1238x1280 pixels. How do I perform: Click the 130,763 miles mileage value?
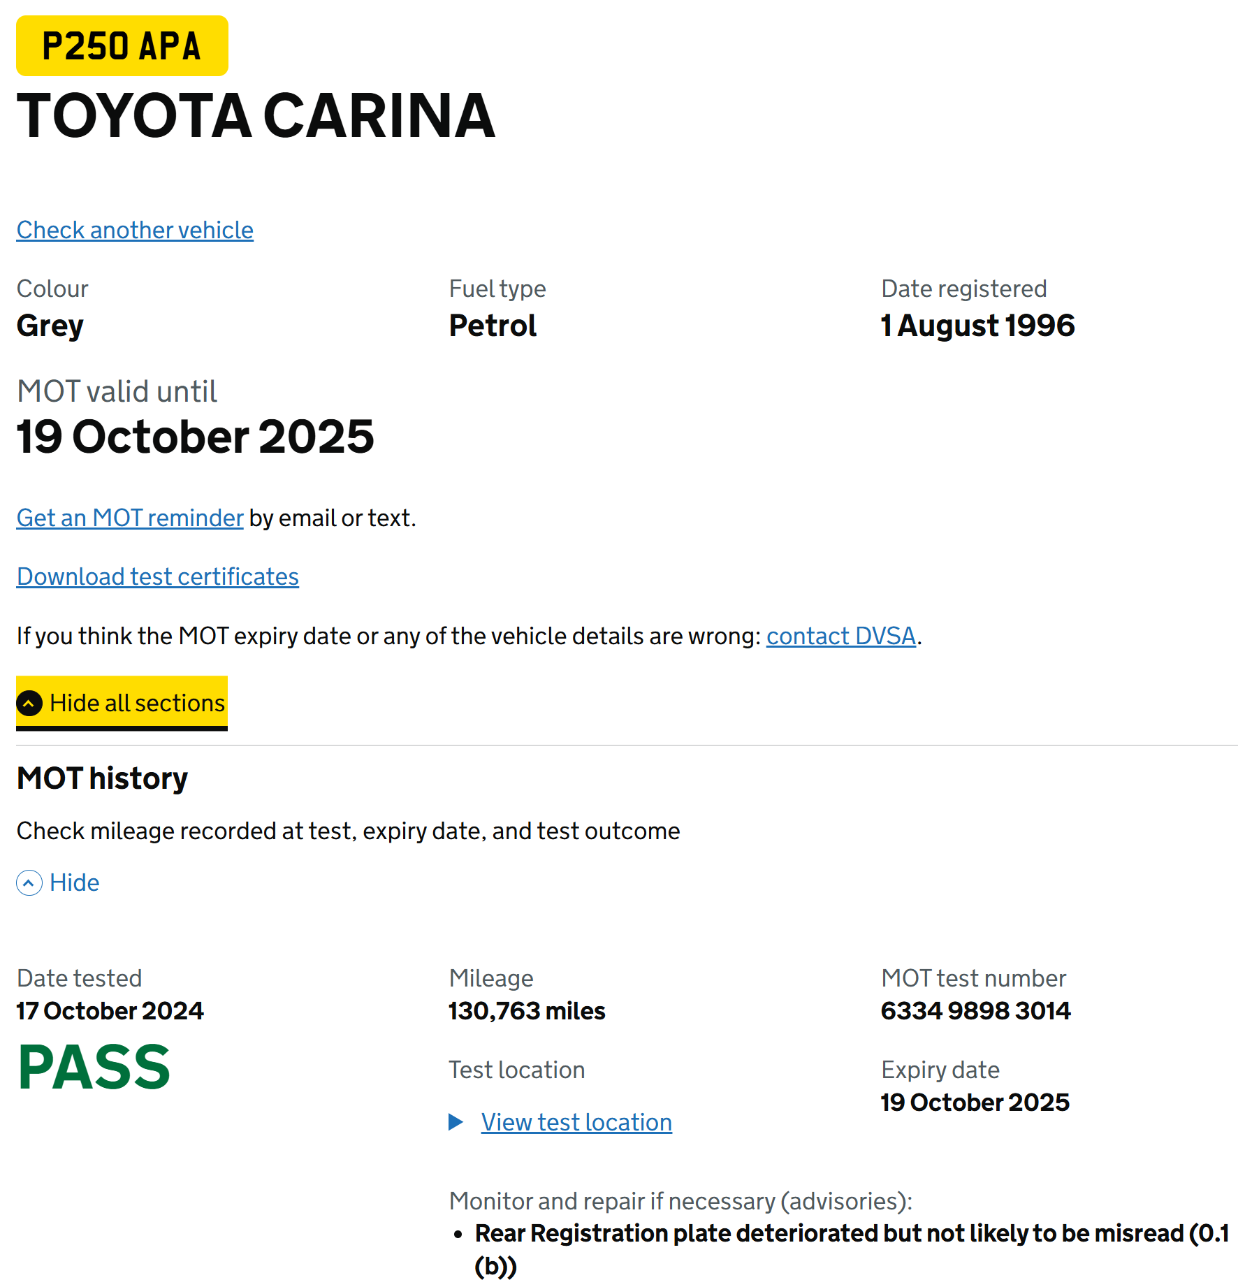coord(526,1011)
